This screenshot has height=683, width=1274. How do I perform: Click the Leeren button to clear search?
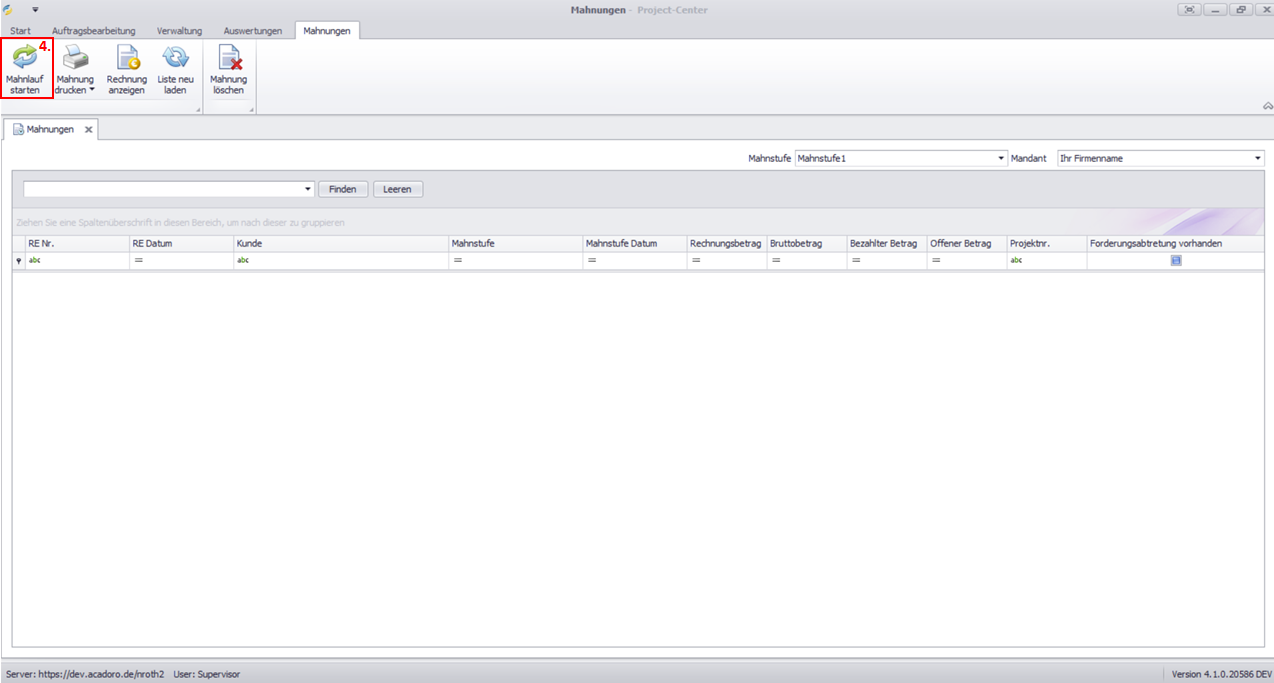[398, 189]
